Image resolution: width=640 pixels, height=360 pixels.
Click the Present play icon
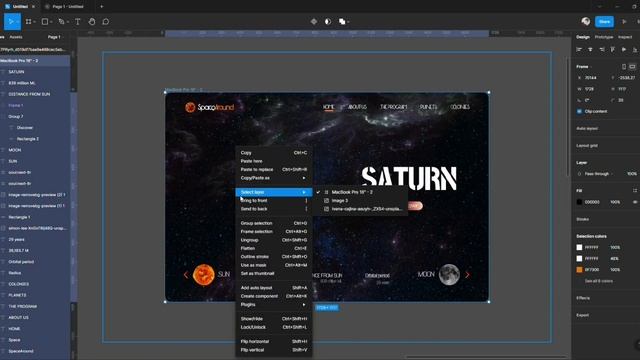click(624, 22)
